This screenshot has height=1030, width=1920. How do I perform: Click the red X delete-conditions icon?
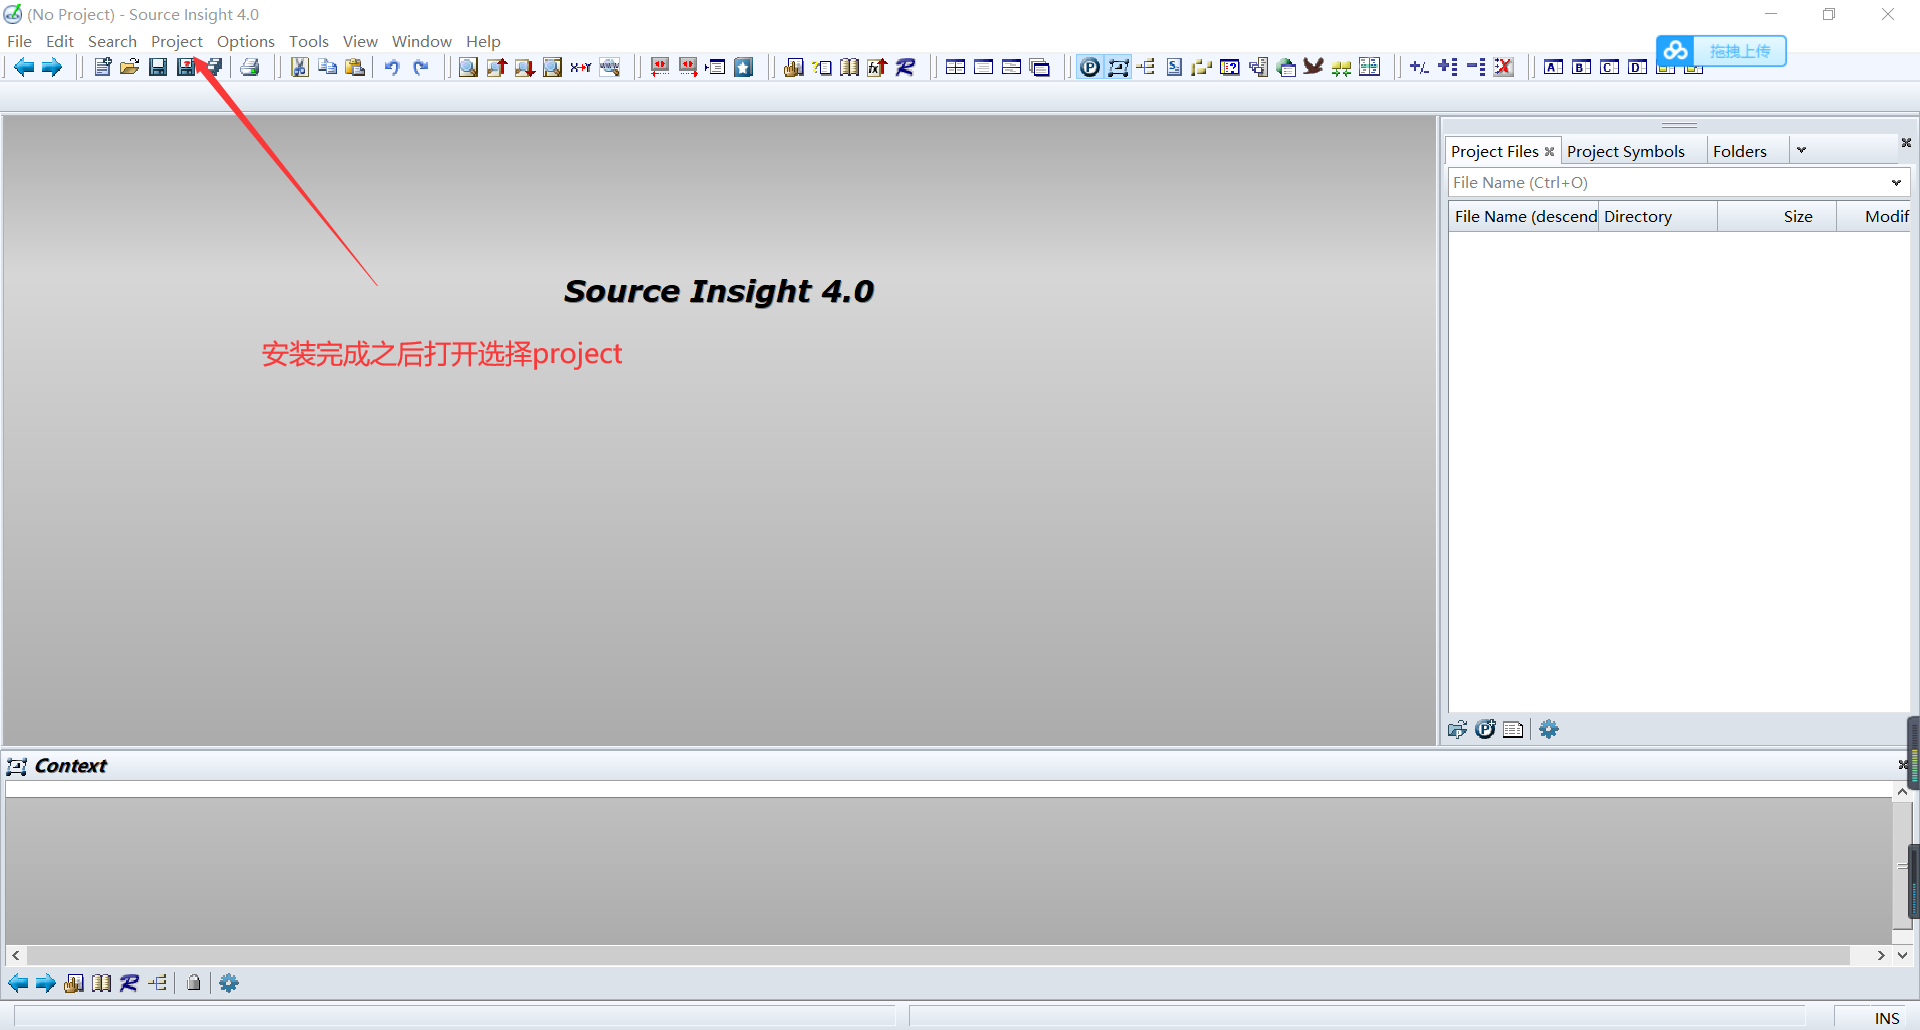click(1503, 67)
